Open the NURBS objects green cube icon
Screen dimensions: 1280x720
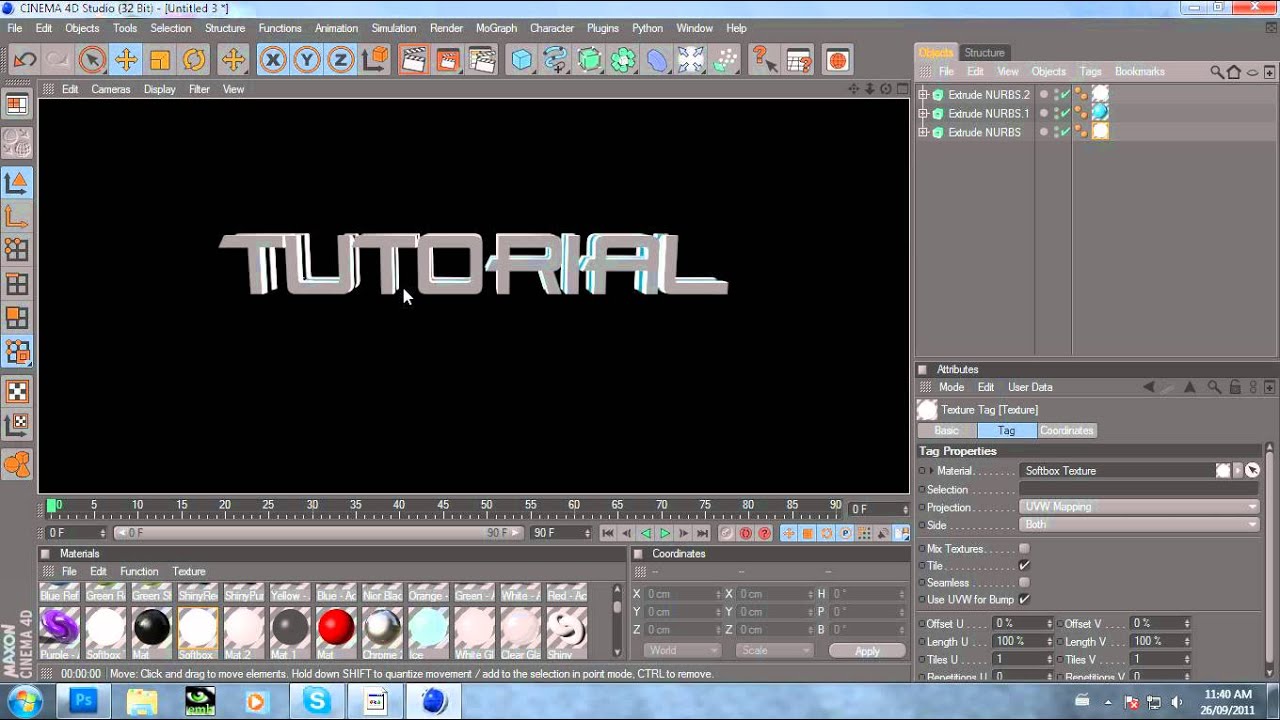589,60
